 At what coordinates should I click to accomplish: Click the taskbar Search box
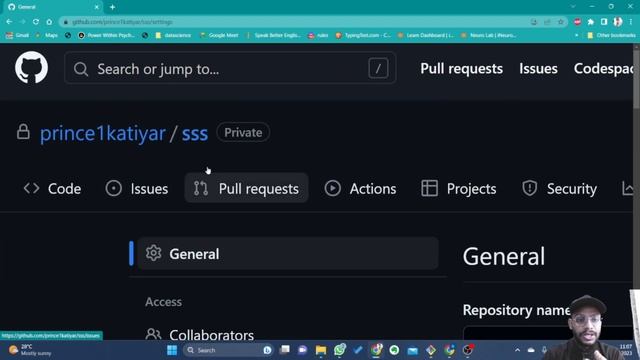(x=228, y=350)
